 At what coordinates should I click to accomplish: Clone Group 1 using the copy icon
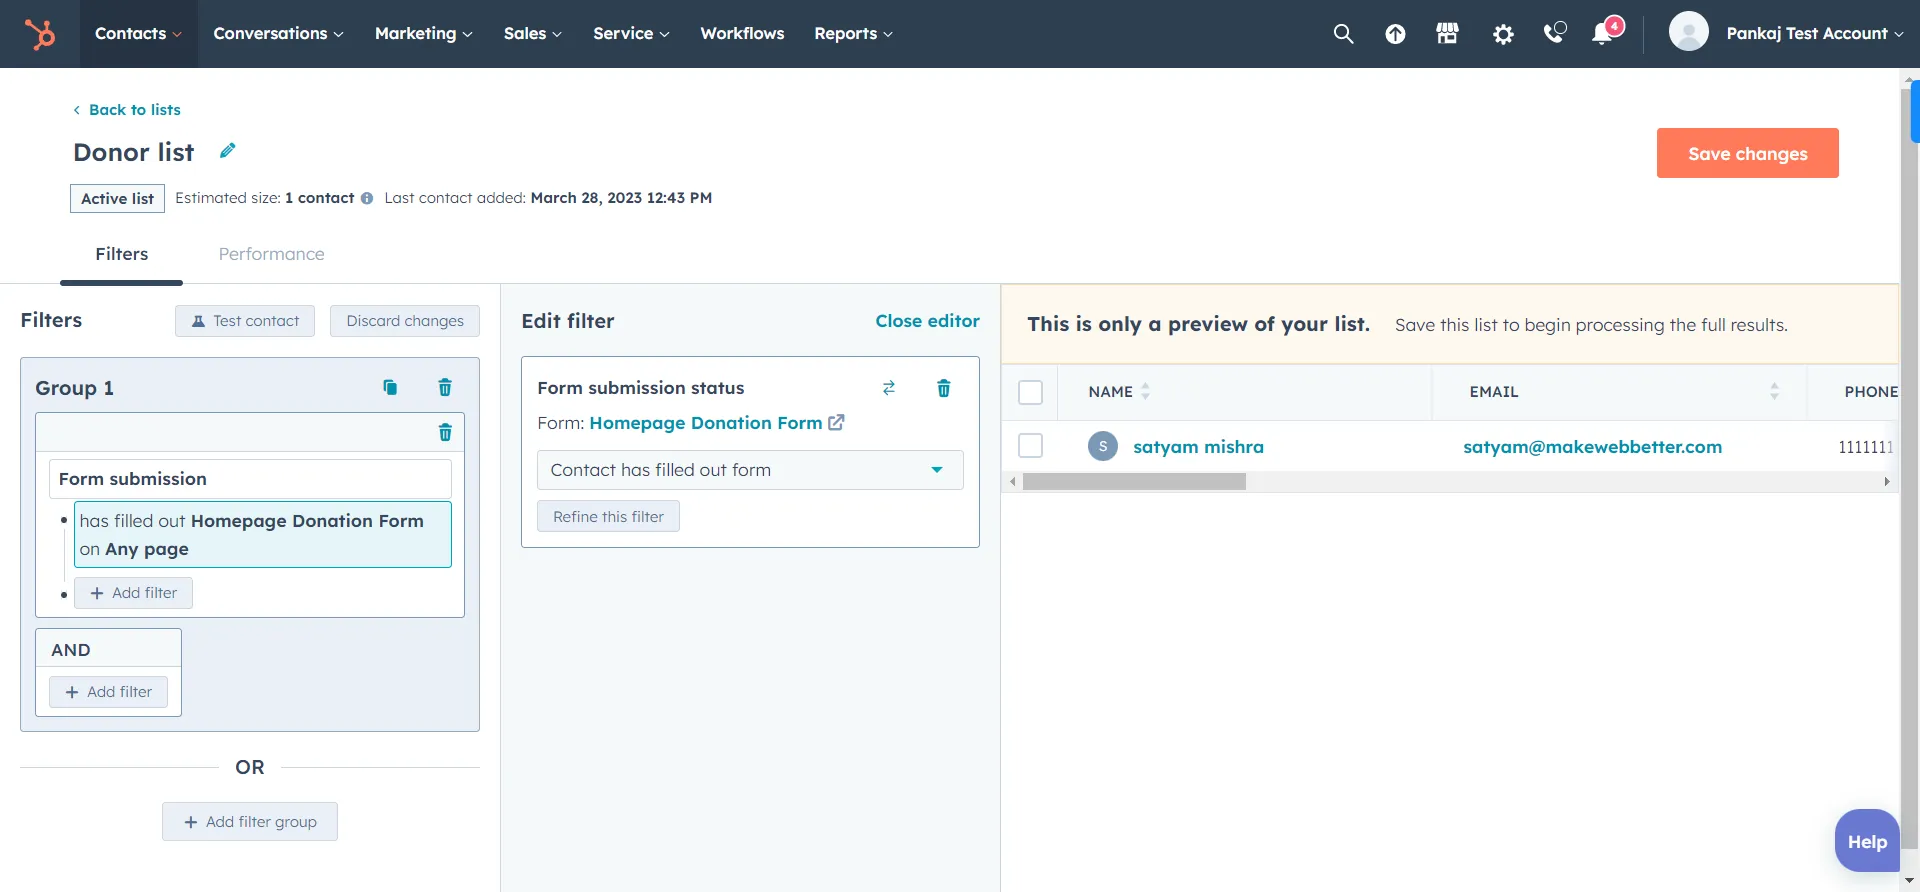point(390,388)
